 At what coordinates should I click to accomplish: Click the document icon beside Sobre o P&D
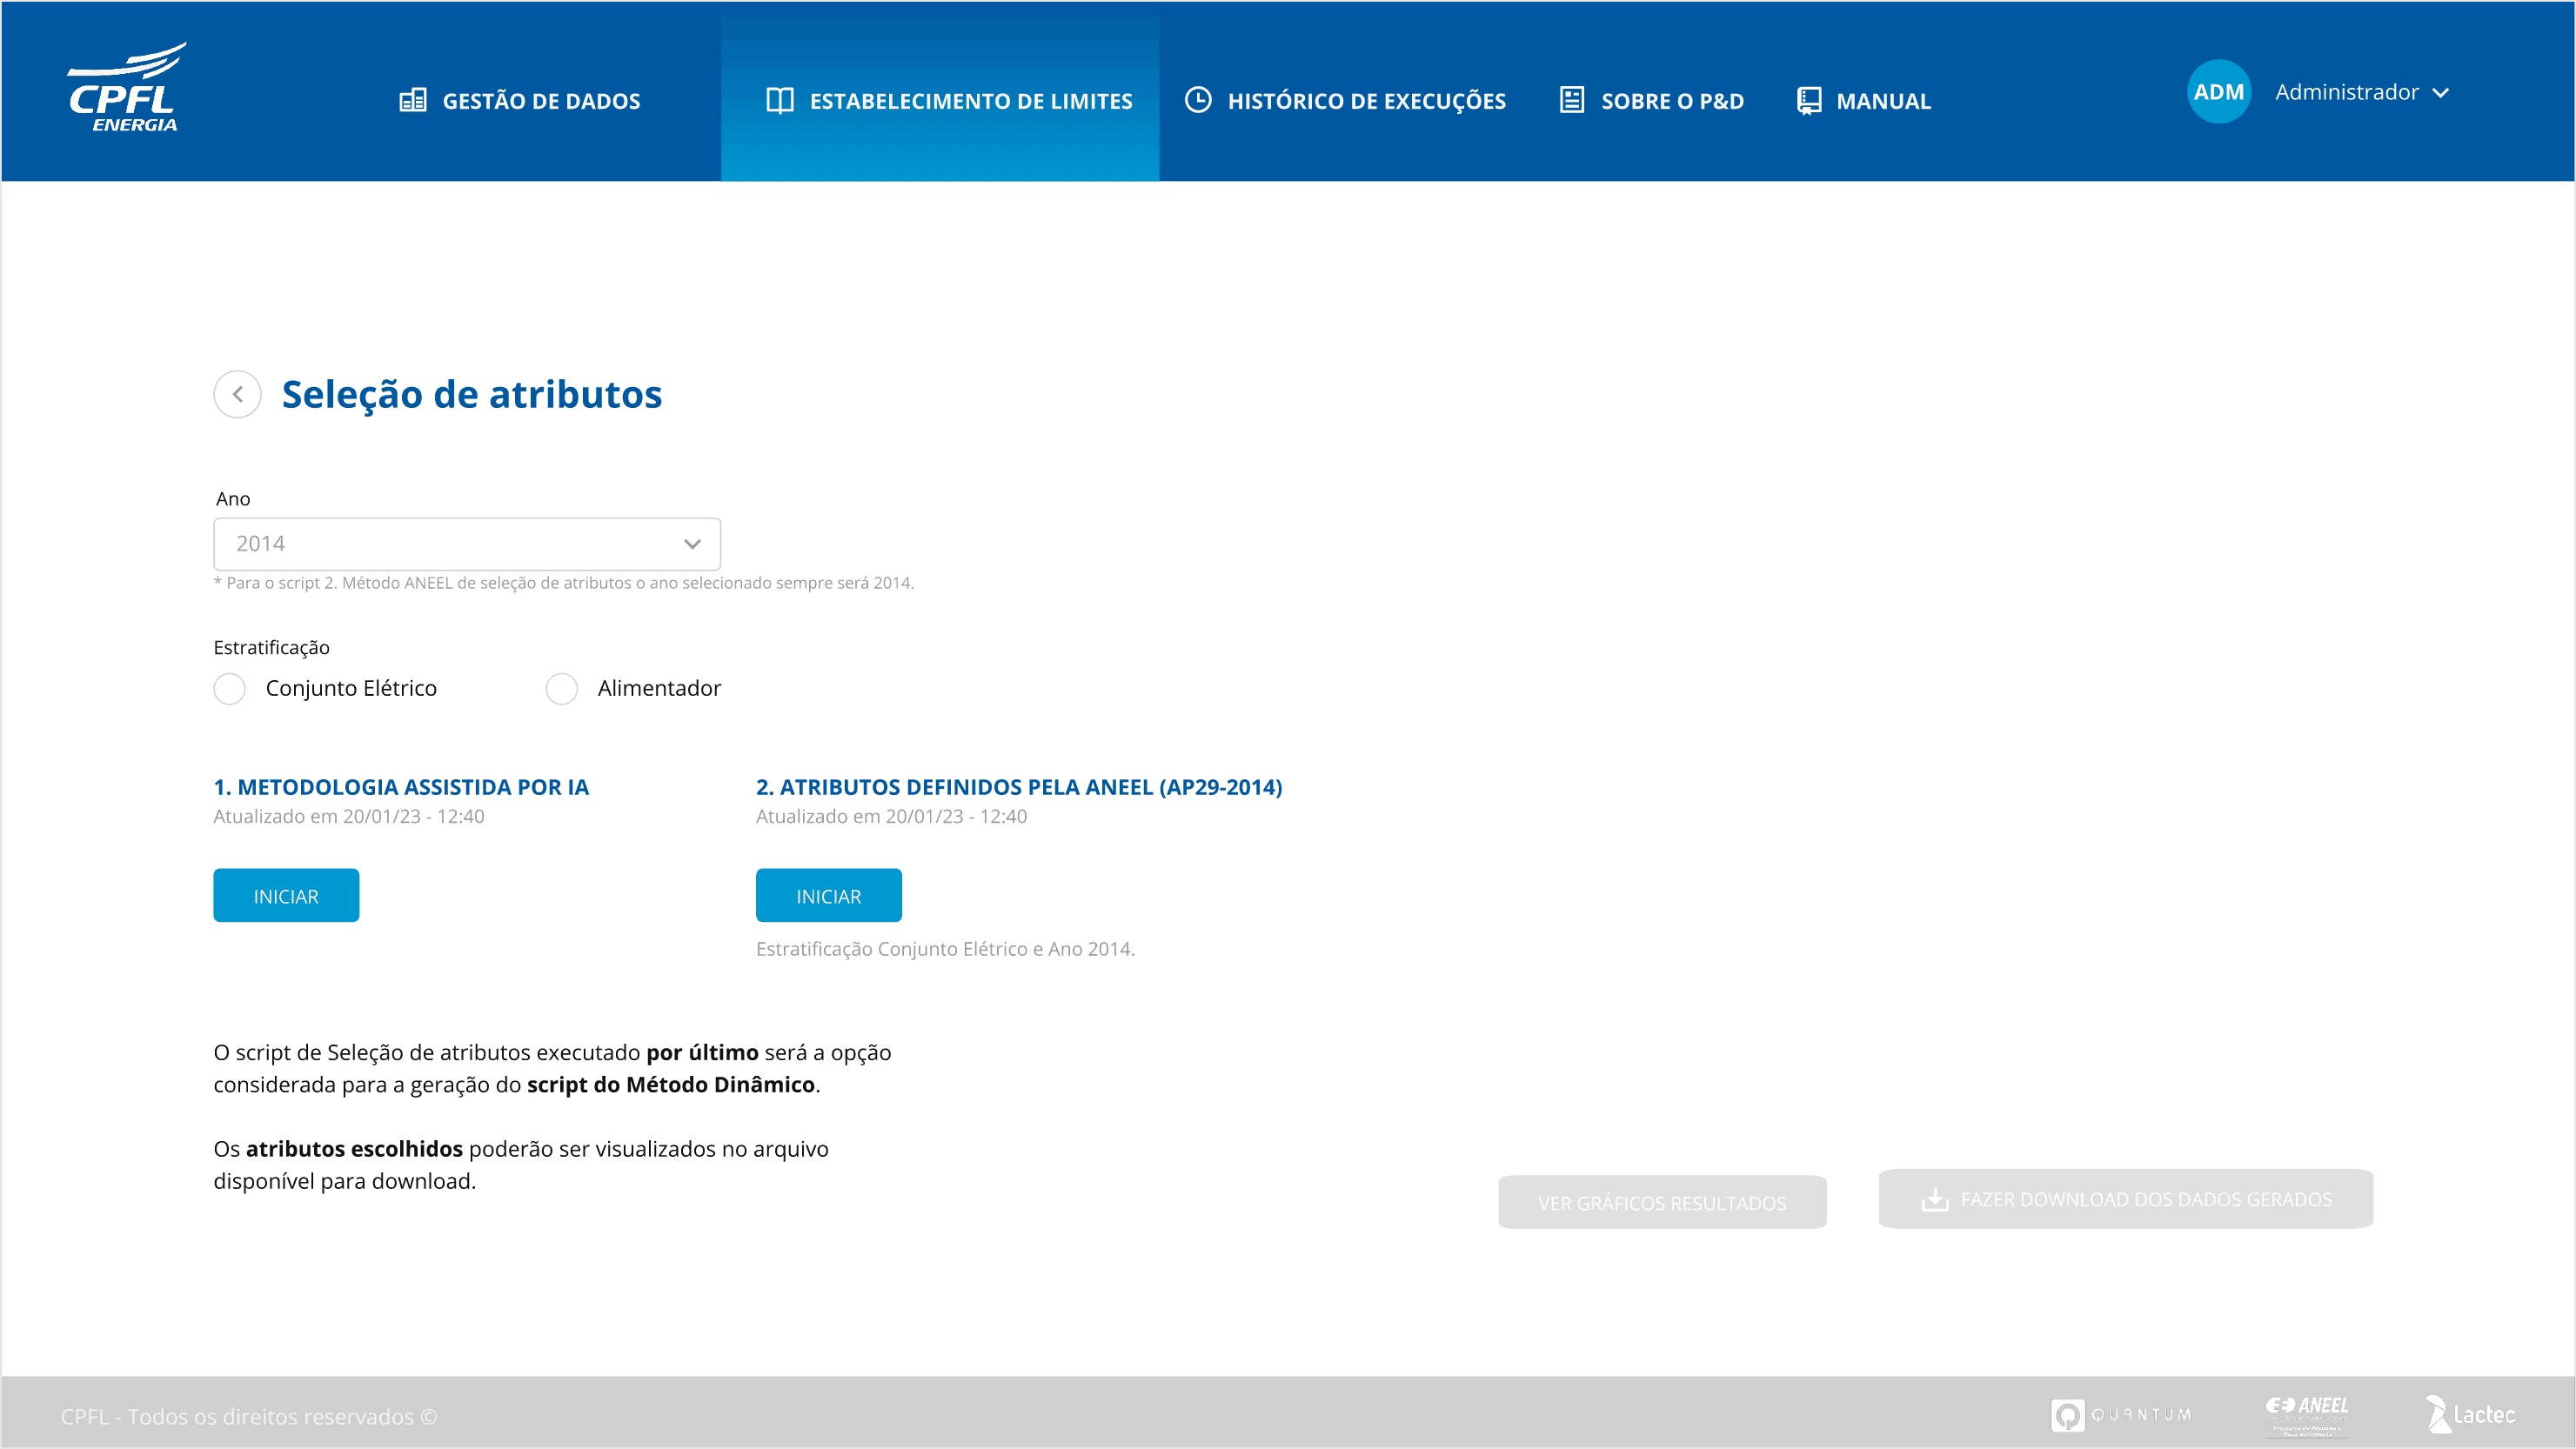click(x=1571, y=100)
